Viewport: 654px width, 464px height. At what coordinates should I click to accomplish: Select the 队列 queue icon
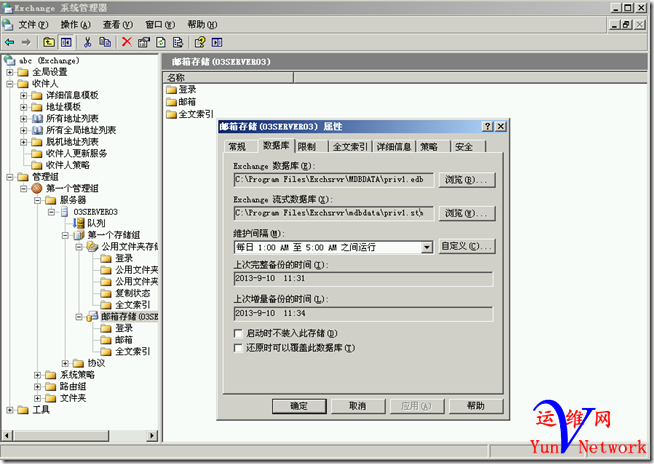[79, 223]
